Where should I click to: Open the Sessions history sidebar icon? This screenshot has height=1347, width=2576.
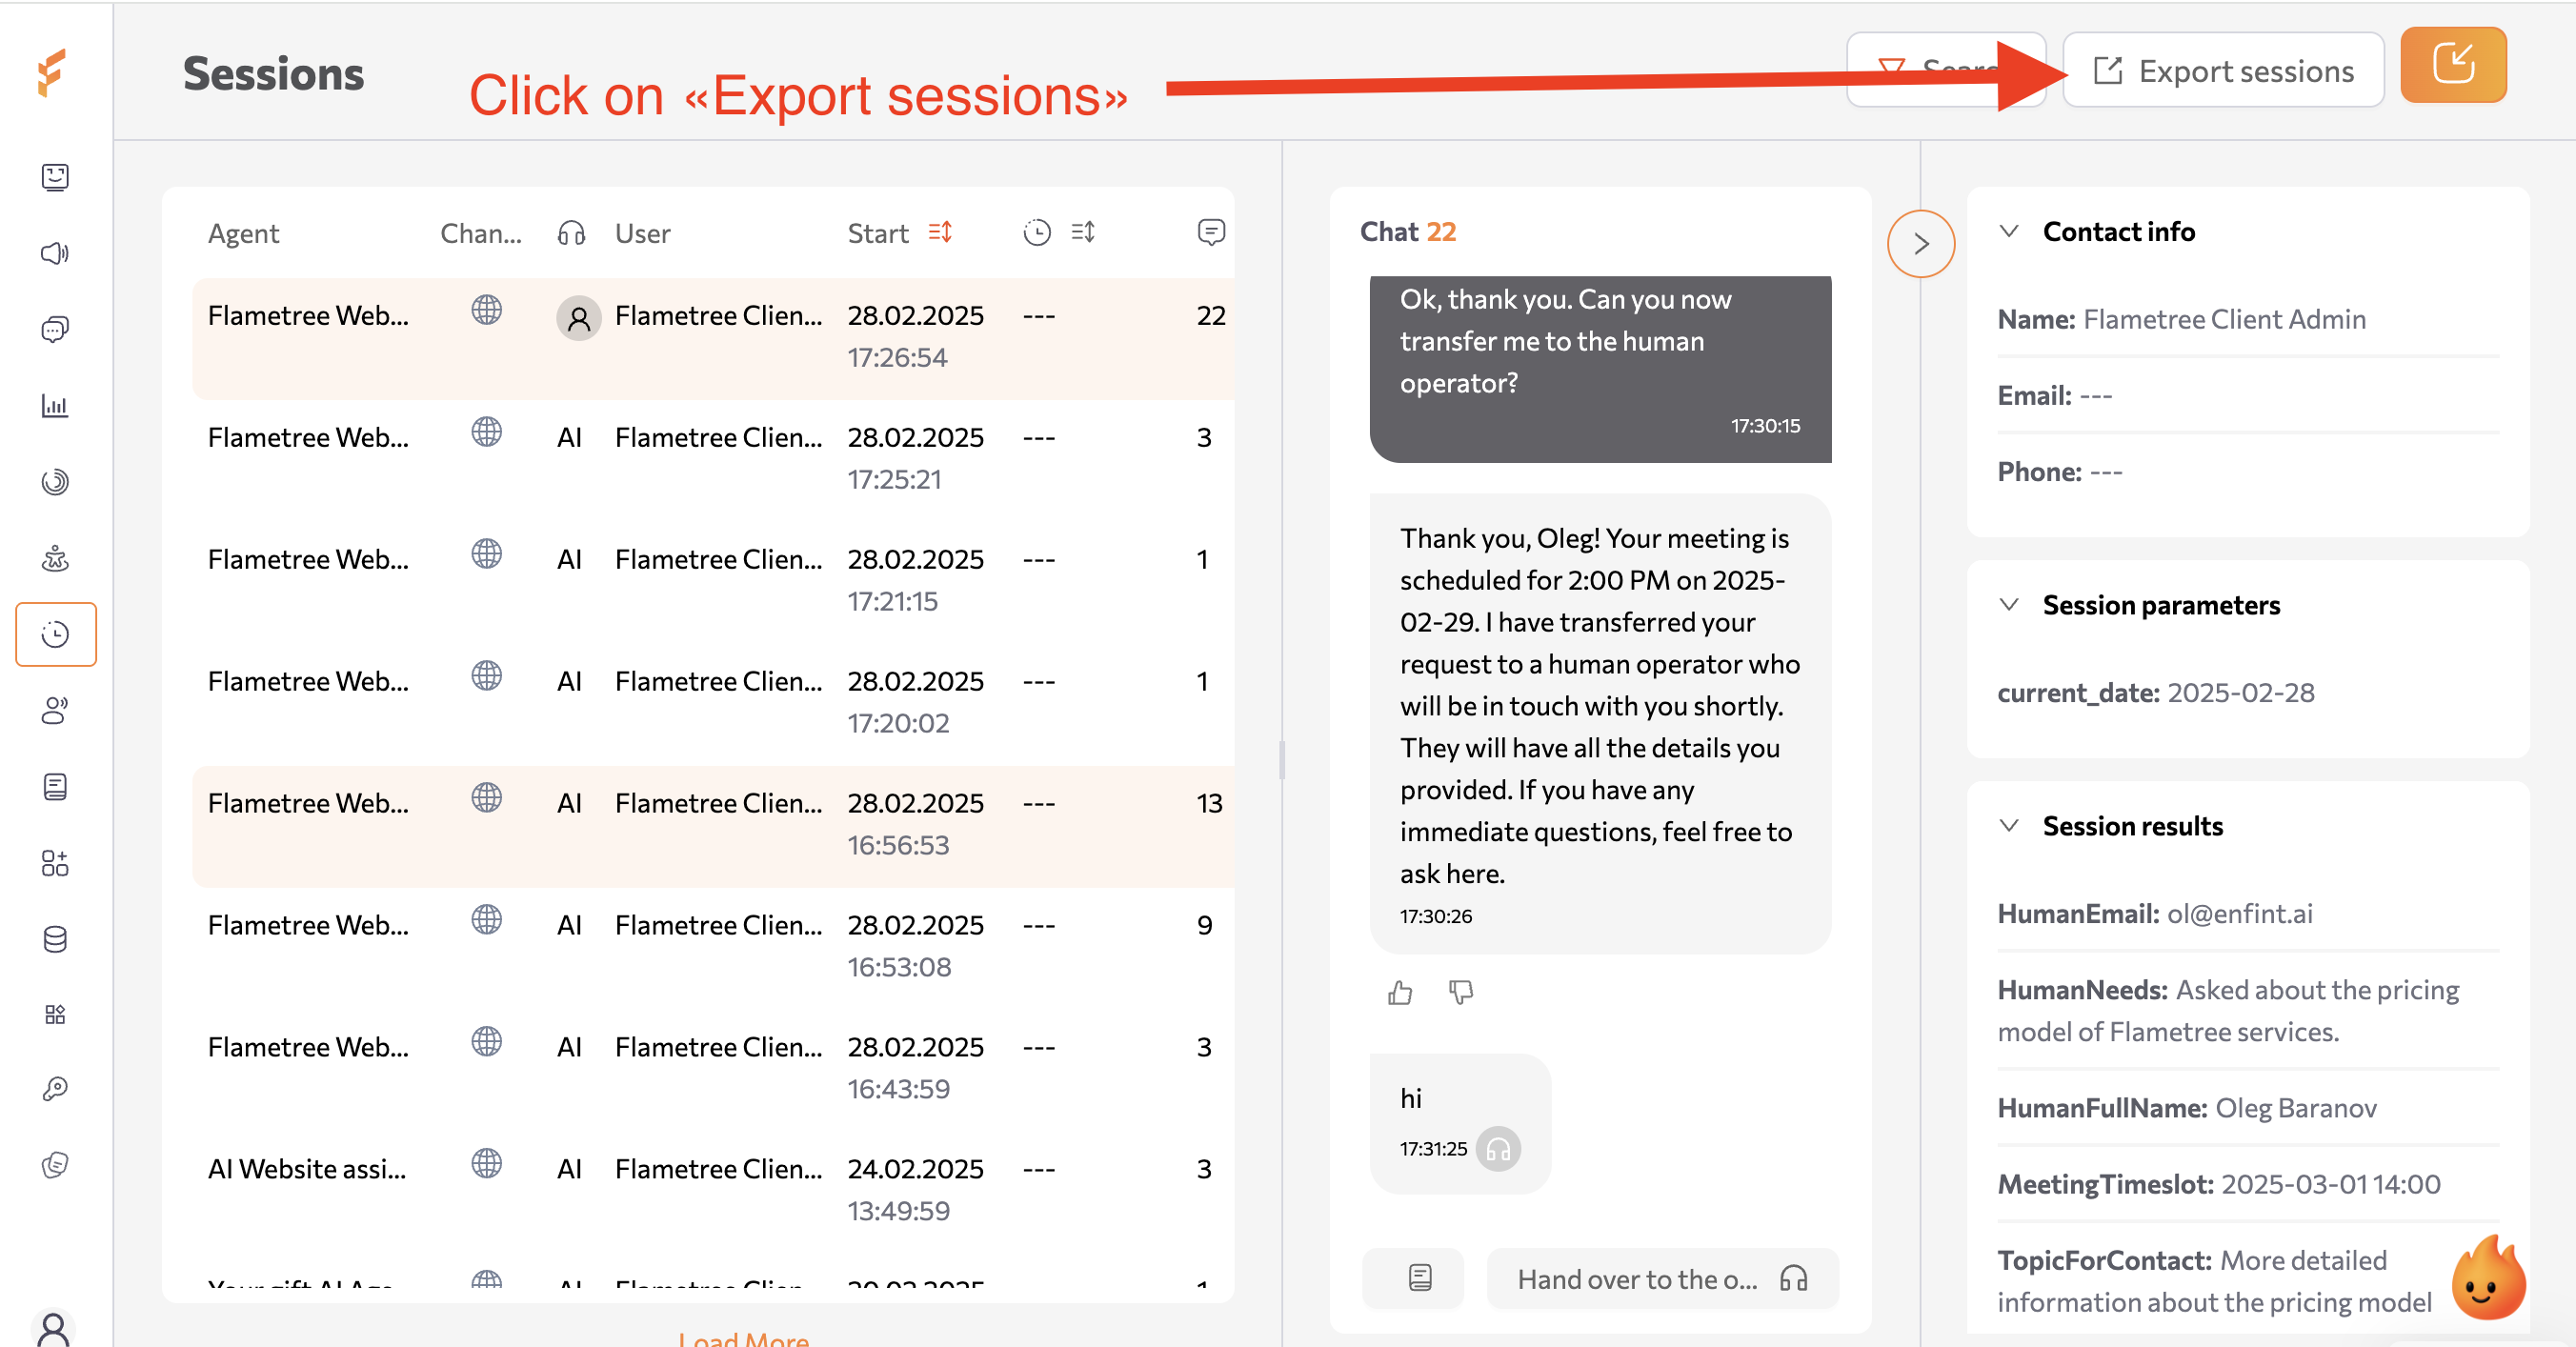coord(56,634)
